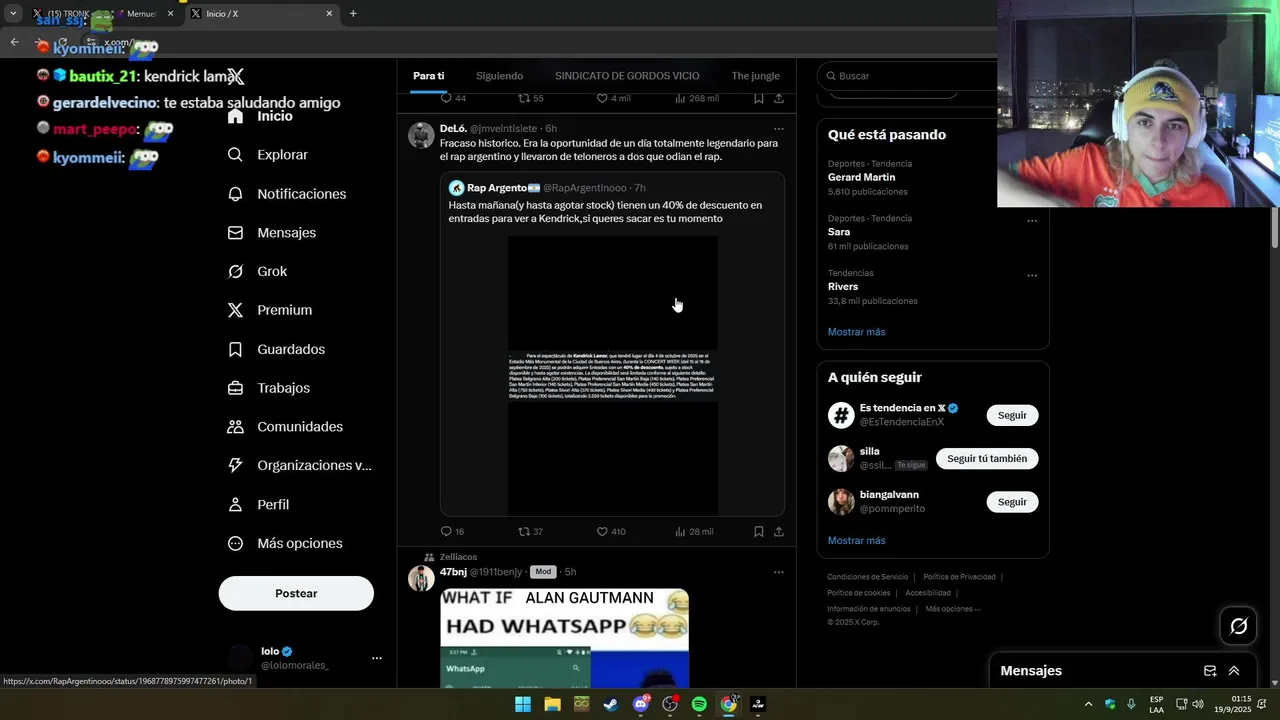Open Grok assistant page
The height and width of the screenshot is (720, 1280).
pyautogui.click(x=257, y=271)
